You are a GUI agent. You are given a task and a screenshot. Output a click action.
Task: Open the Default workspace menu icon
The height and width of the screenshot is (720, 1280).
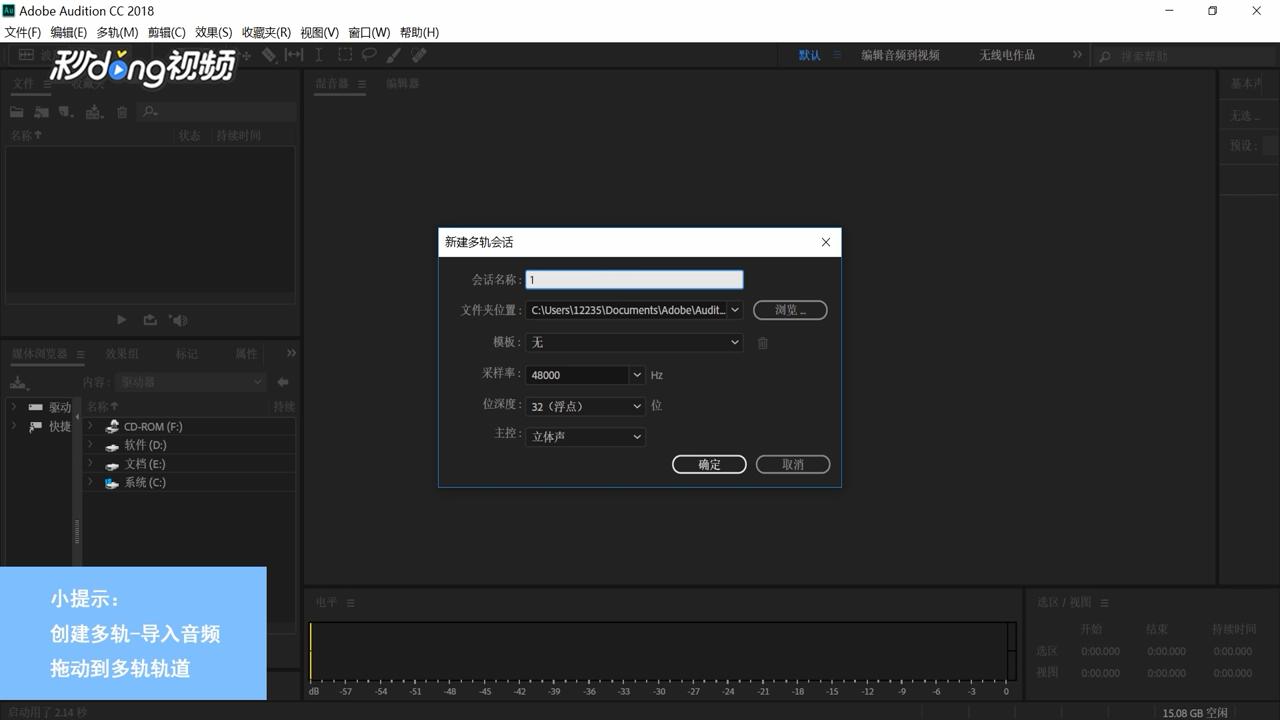pos(838,55)
